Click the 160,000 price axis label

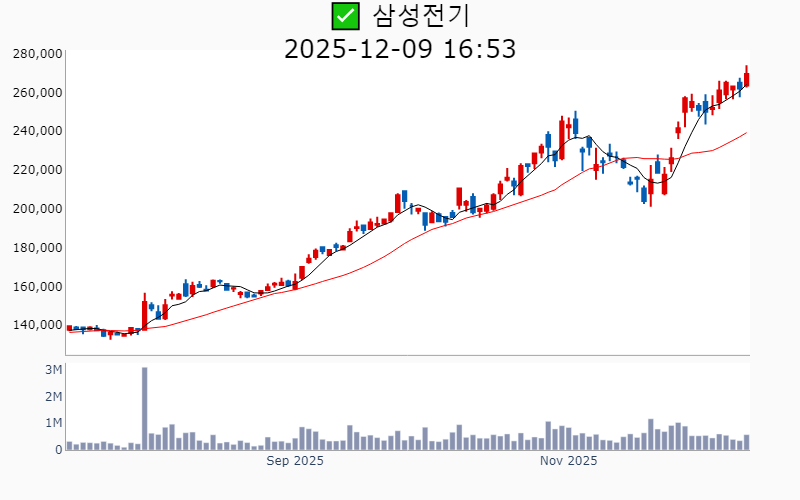point(37,287)
